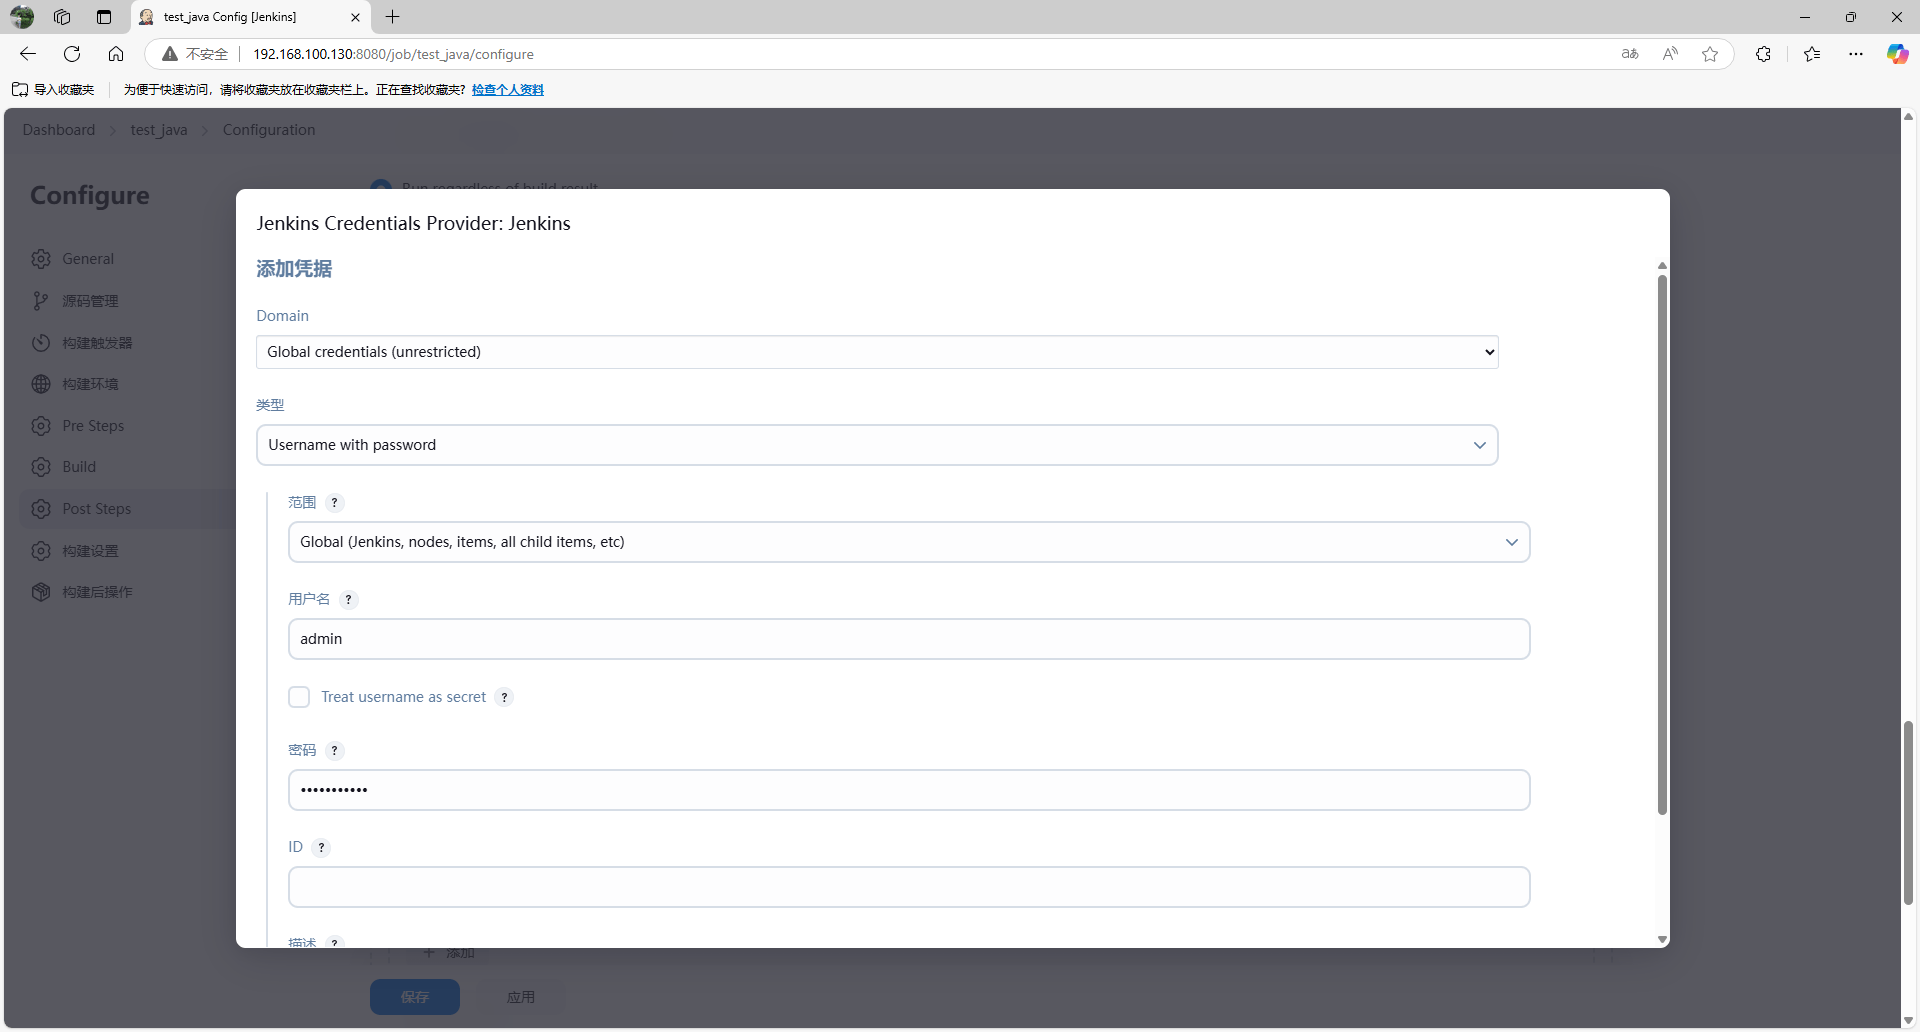
Task: Open help for Treat username as secret
Action: (504, 698)
